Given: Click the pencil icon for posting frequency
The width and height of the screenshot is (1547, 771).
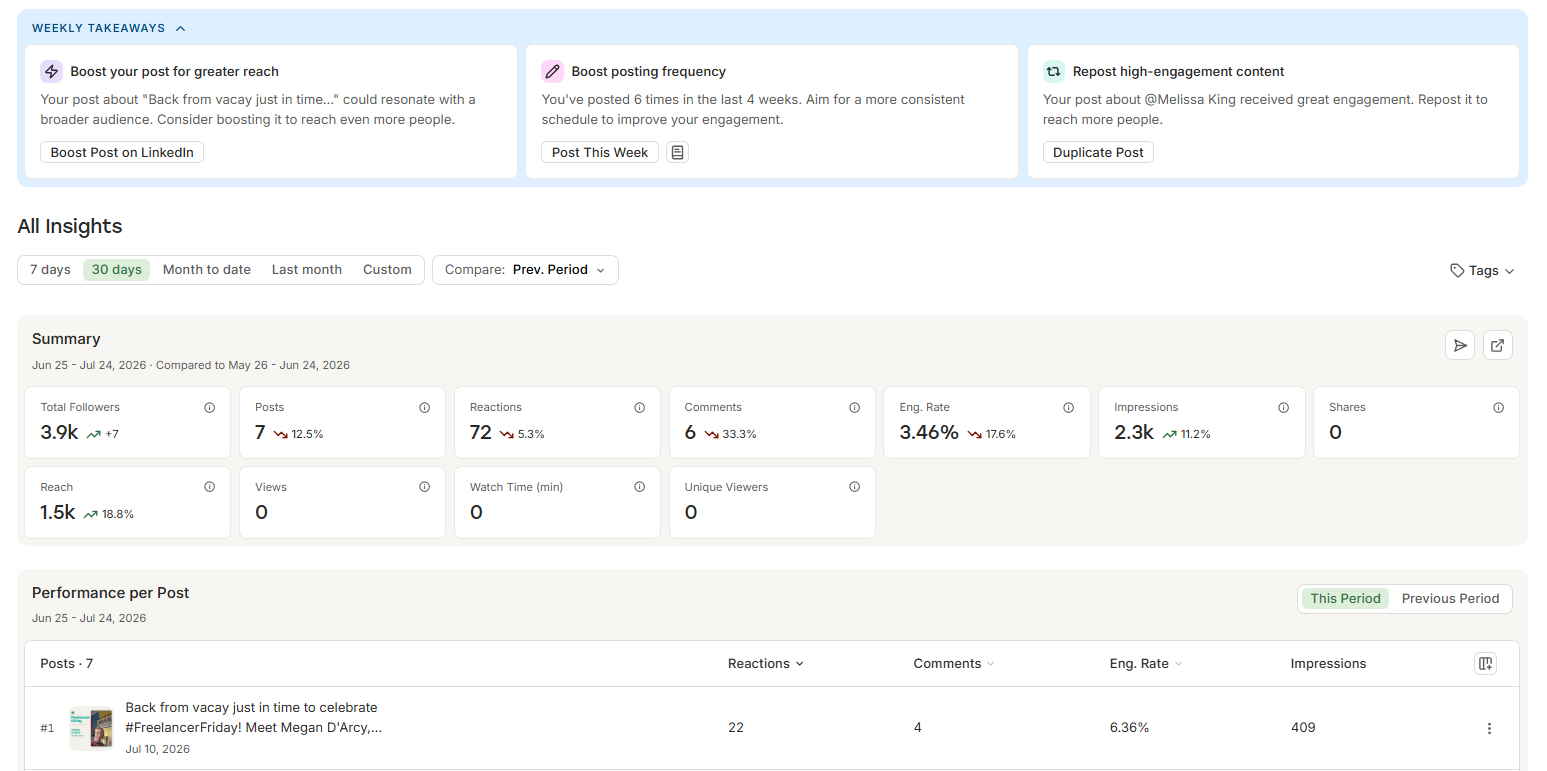Looking at the screenshot, I should tap(553, 71).
